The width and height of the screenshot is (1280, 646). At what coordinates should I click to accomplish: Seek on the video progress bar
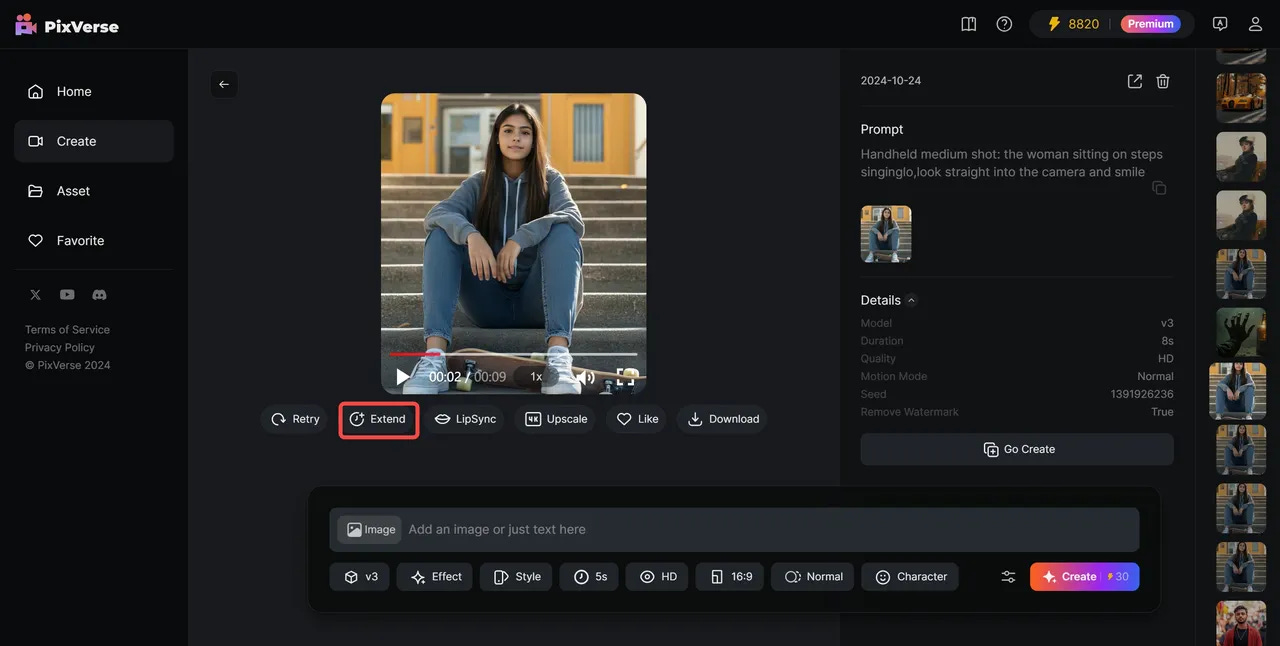pos(513,354)
